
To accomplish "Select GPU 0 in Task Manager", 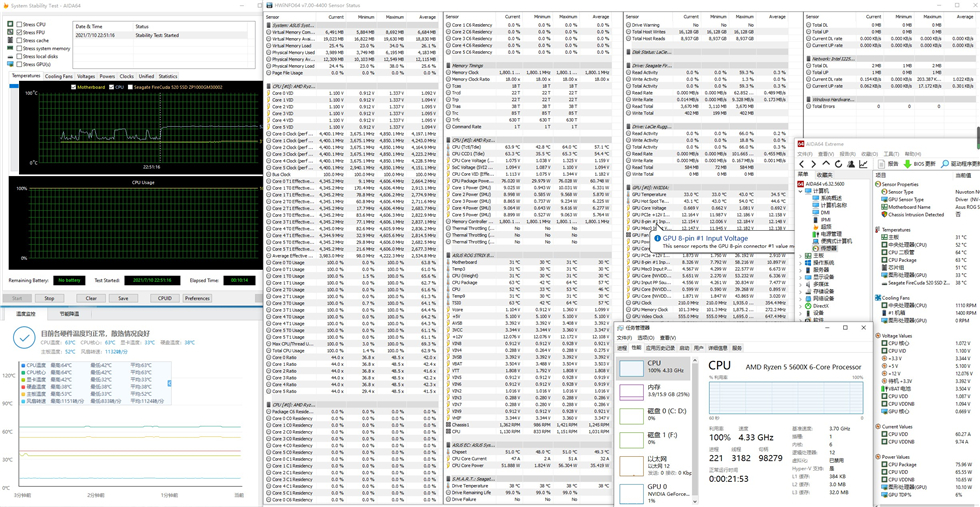I will point(653,494).
